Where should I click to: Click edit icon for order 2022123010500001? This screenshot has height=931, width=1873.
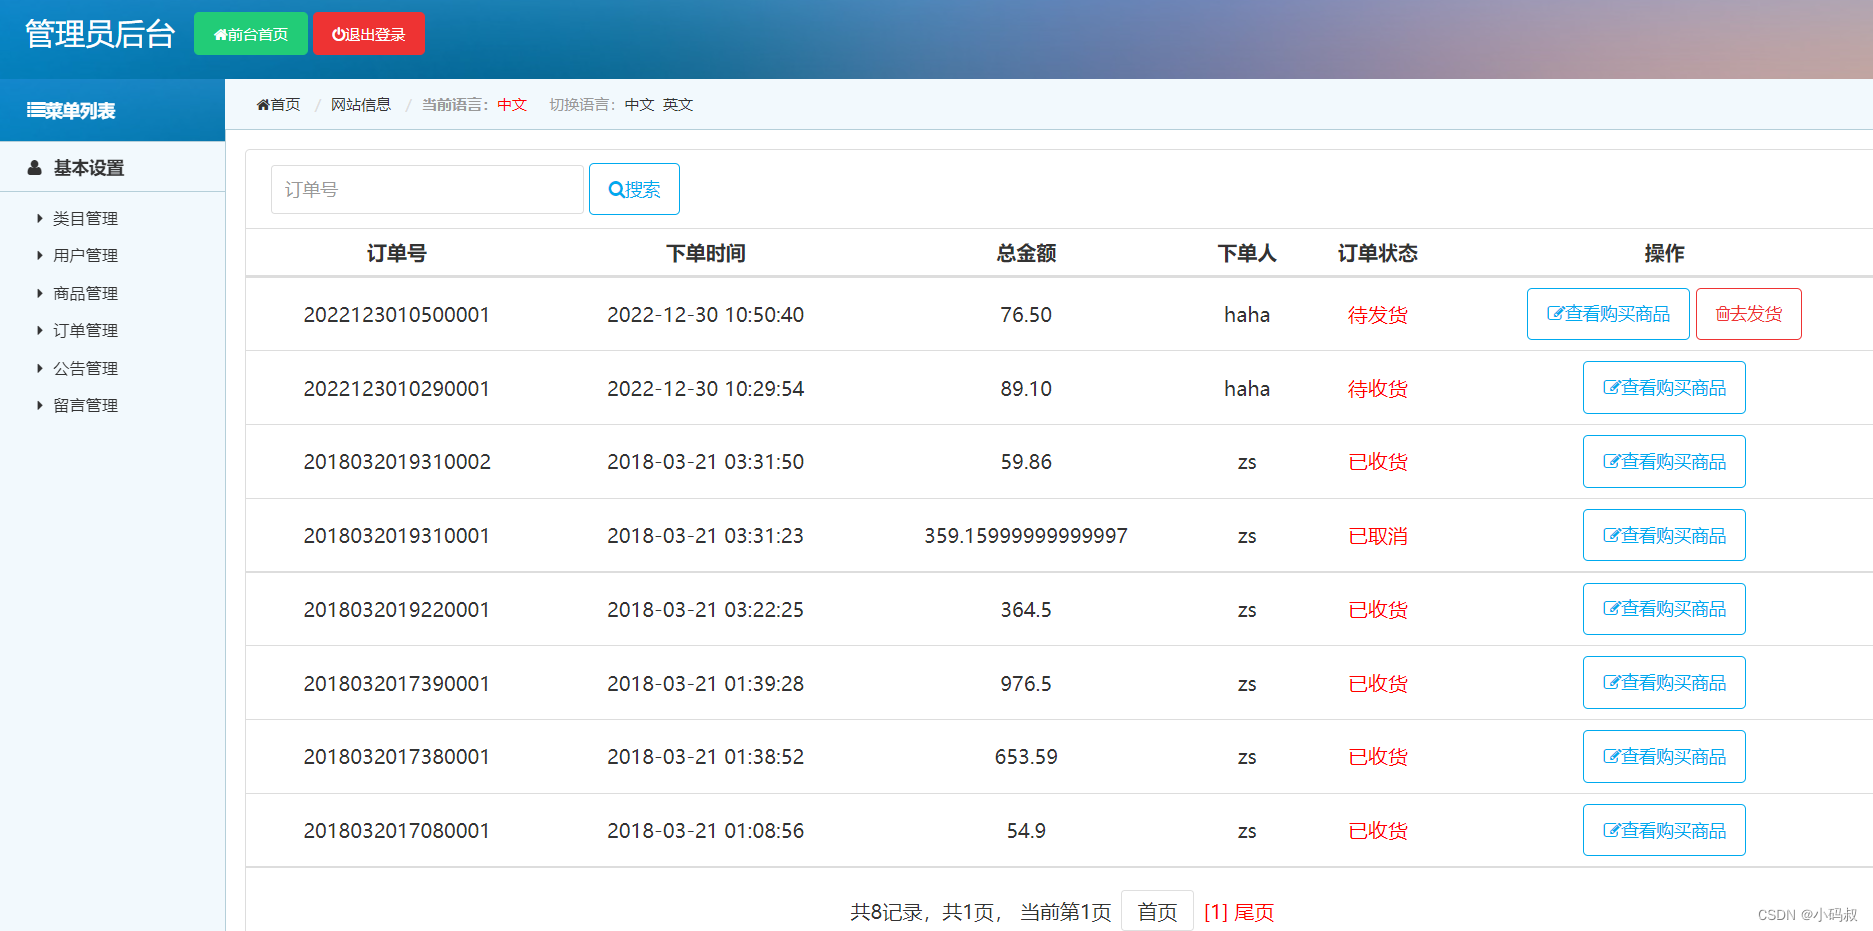coord(1556,314)
